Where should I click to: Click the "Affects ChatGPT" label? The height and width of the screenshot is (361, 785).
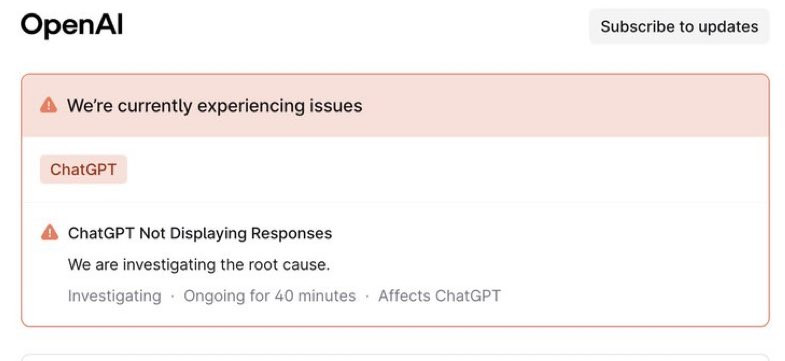pyautogui.click(x=440, y=296)
